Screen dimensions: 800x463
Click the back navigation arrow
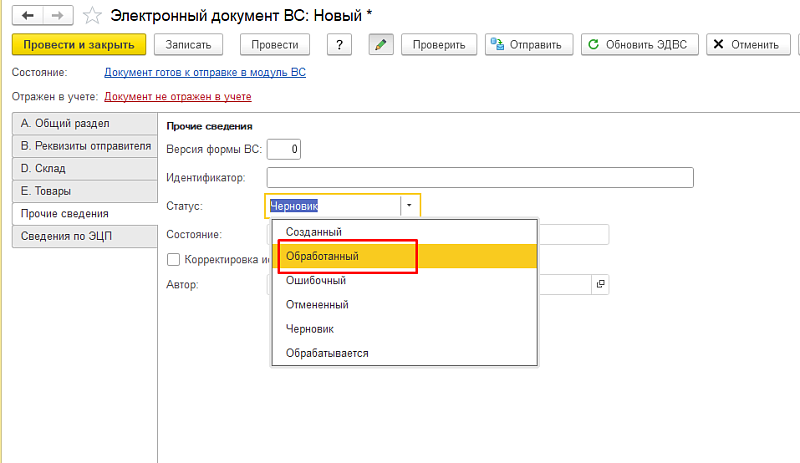pos(27,15)
